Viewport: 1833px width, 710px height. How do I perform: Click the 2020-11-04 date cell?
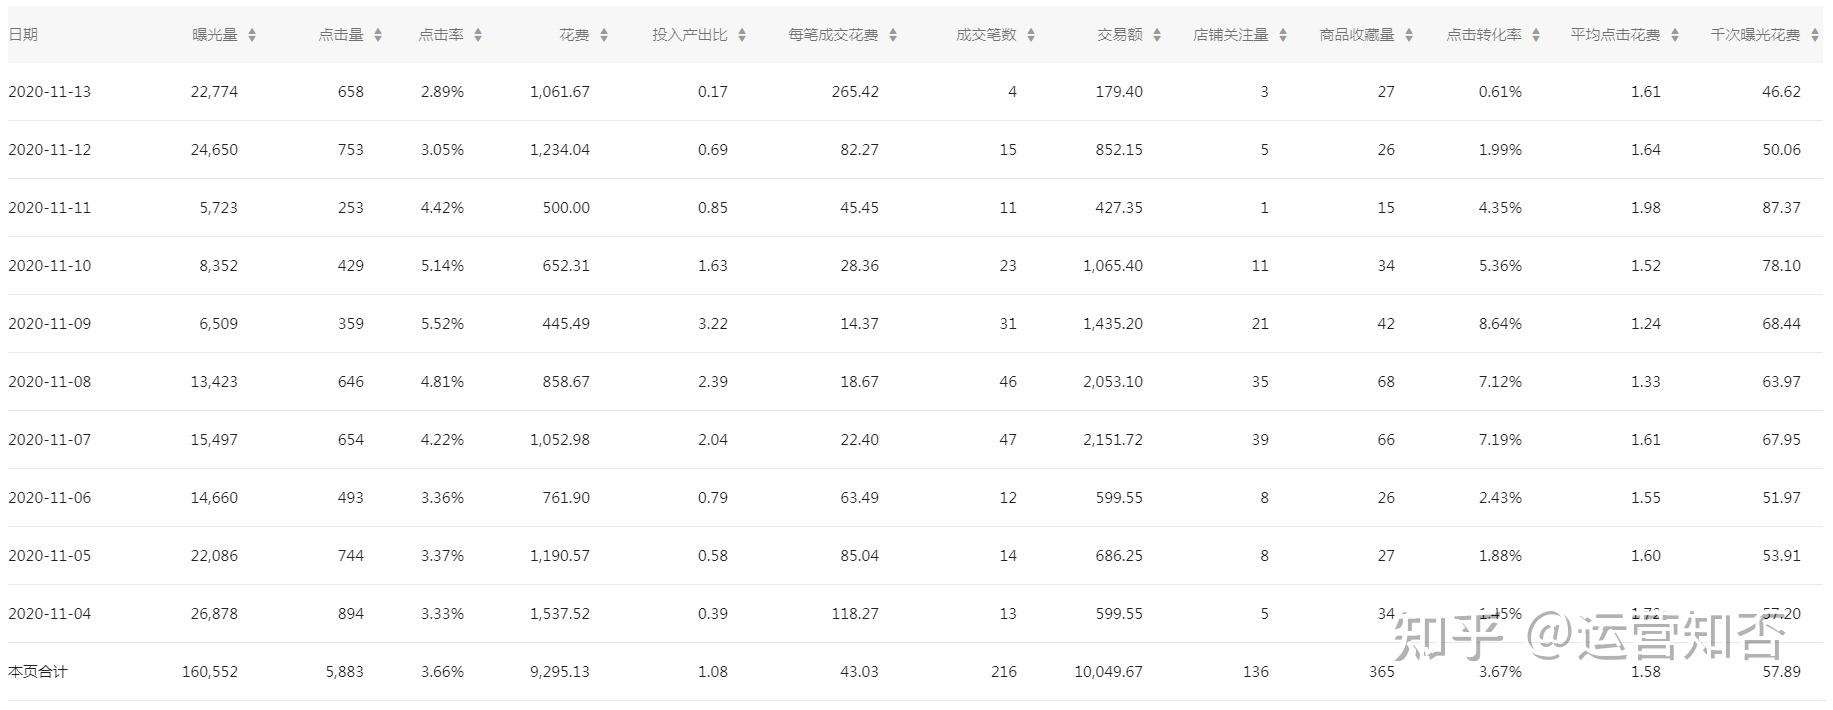point(49,614)
